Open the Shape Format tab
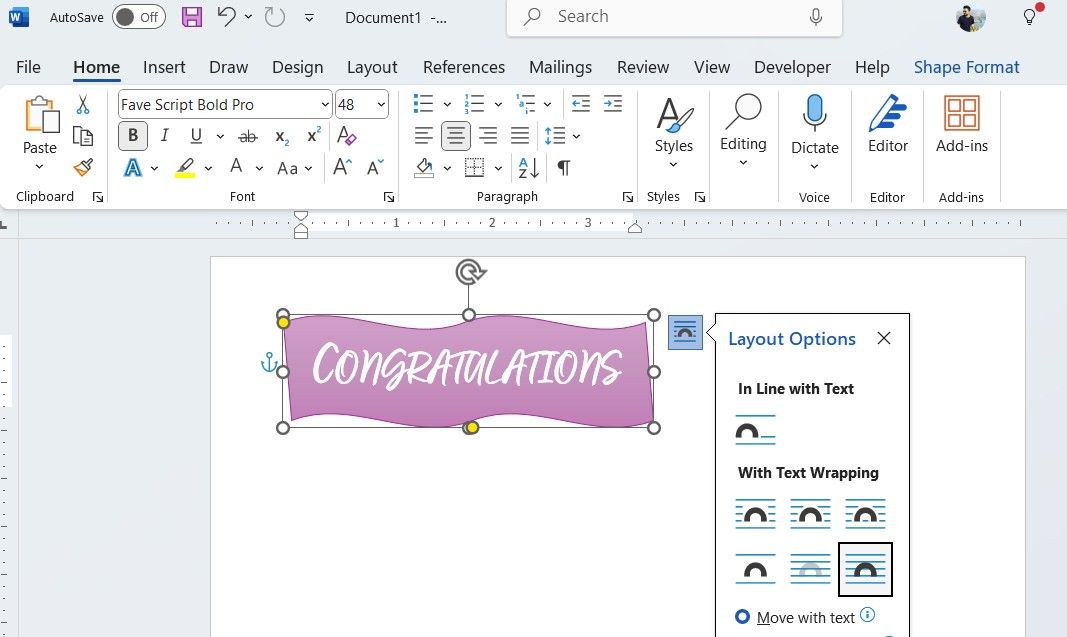Screen dimensions: 1067x637 [x=966, y=67]
